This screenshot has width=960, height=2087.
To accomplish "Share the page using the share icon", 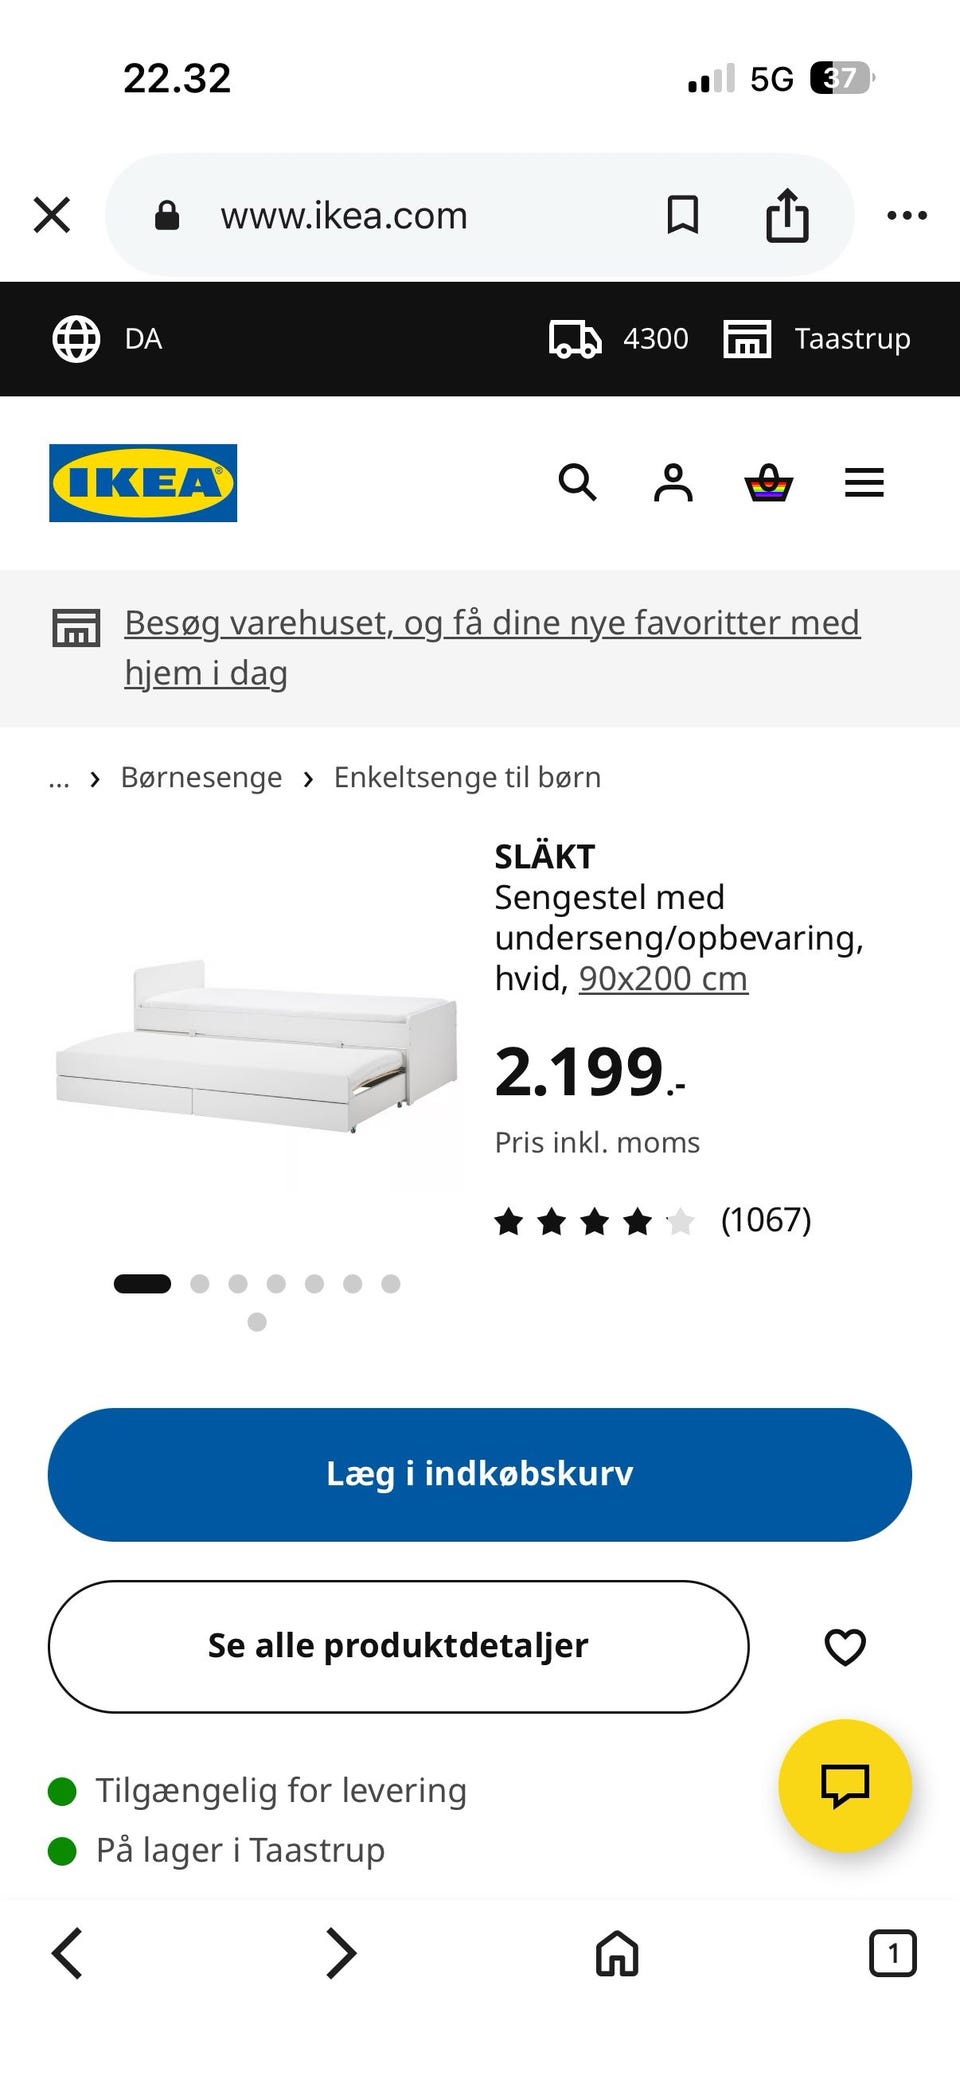I will pos(787,215).
